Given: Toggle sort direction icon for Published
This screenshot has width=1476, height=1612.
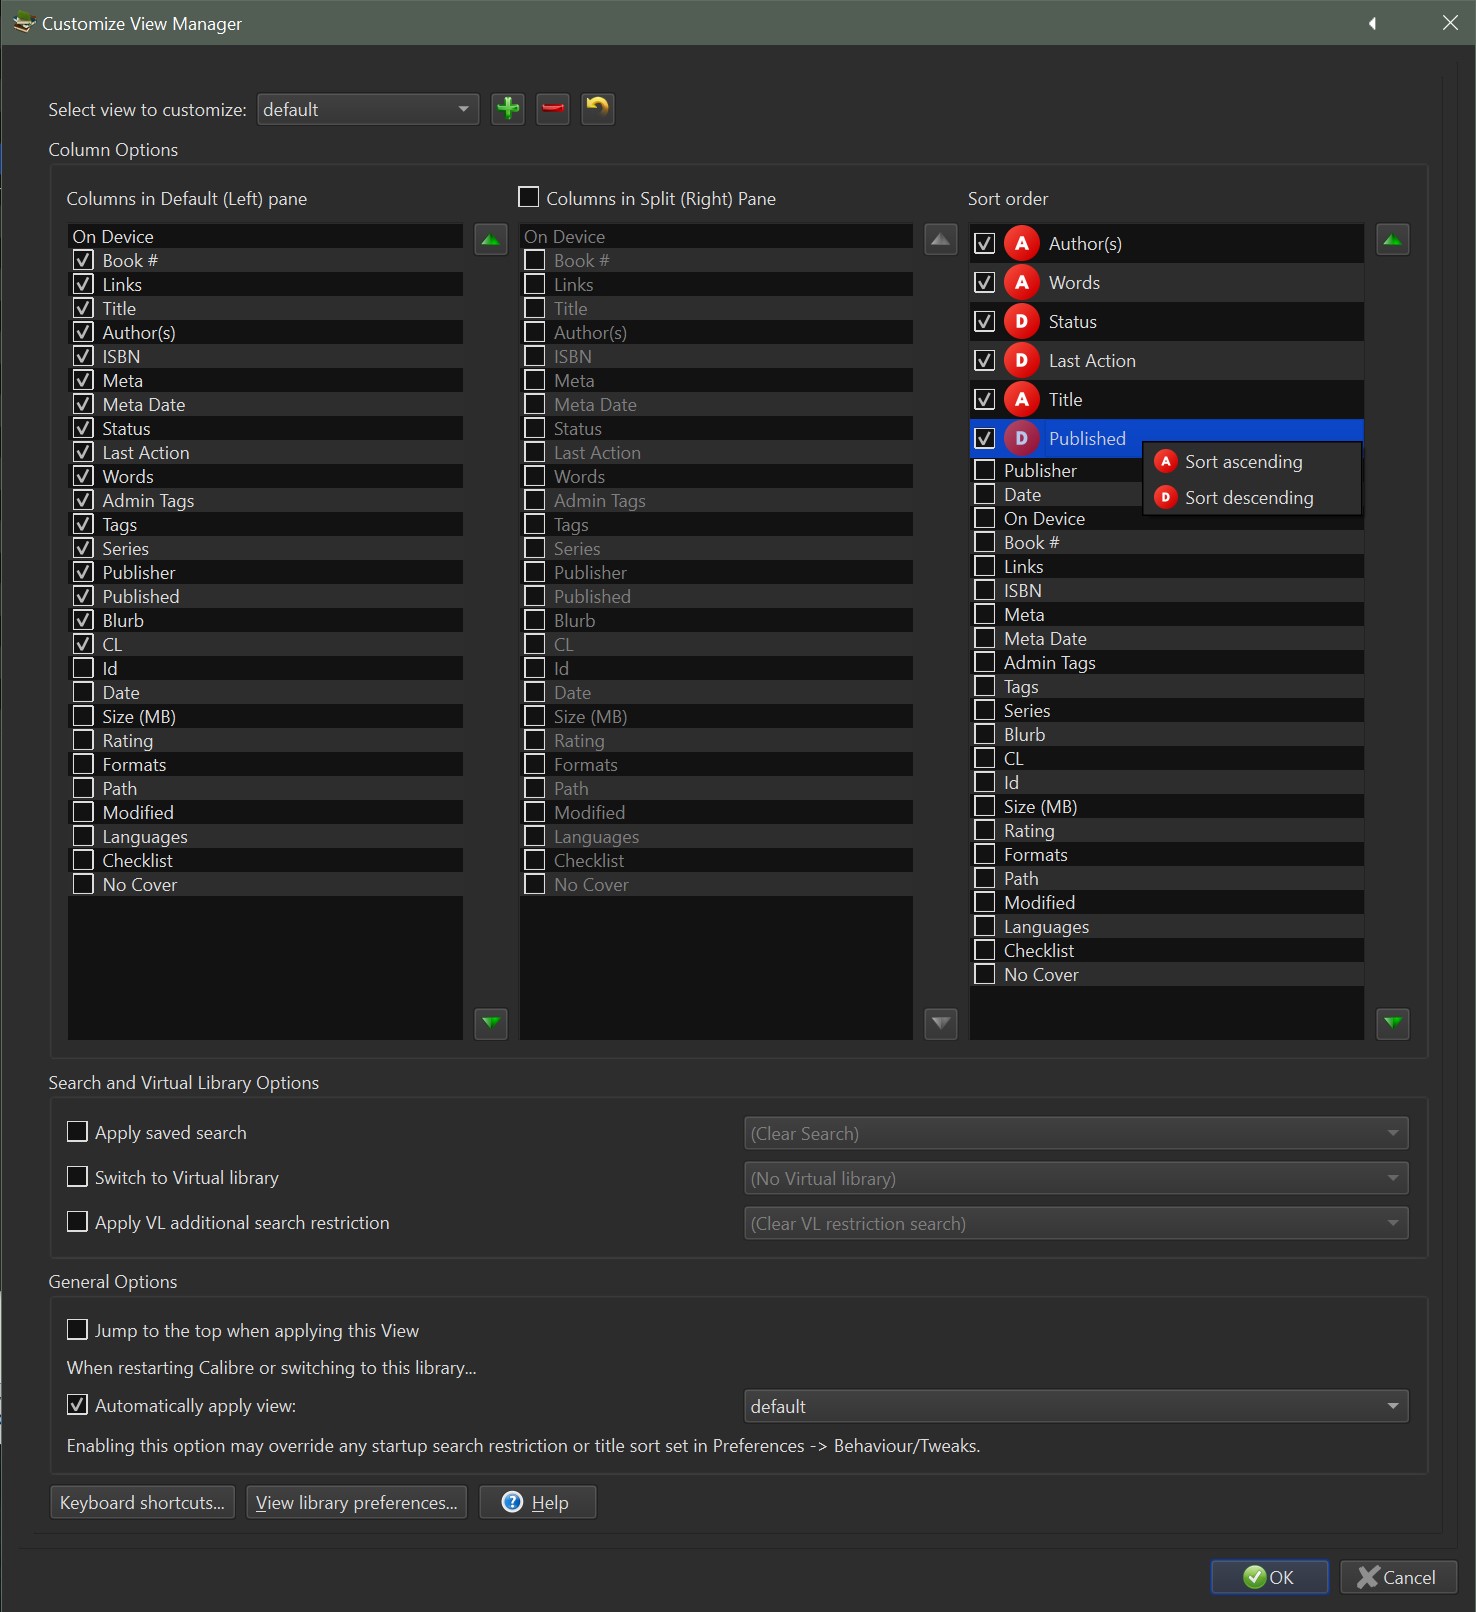Looking at the screenshot, I should tap(1021, 439).
